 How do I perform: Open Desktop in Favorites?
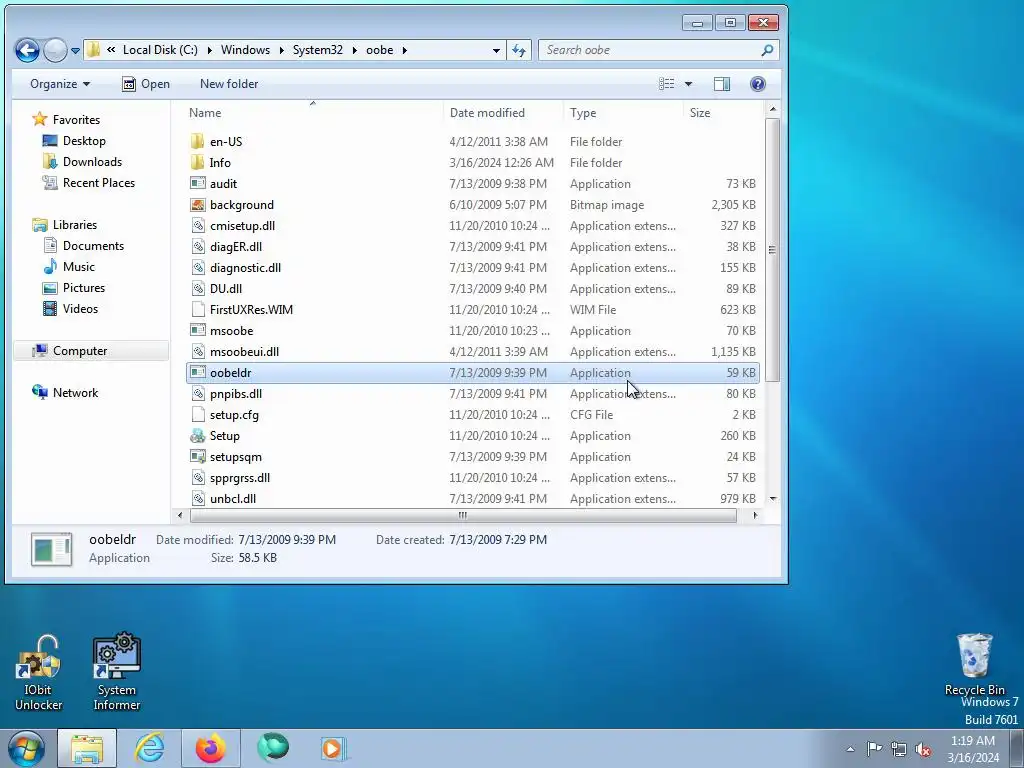(84, 140)
